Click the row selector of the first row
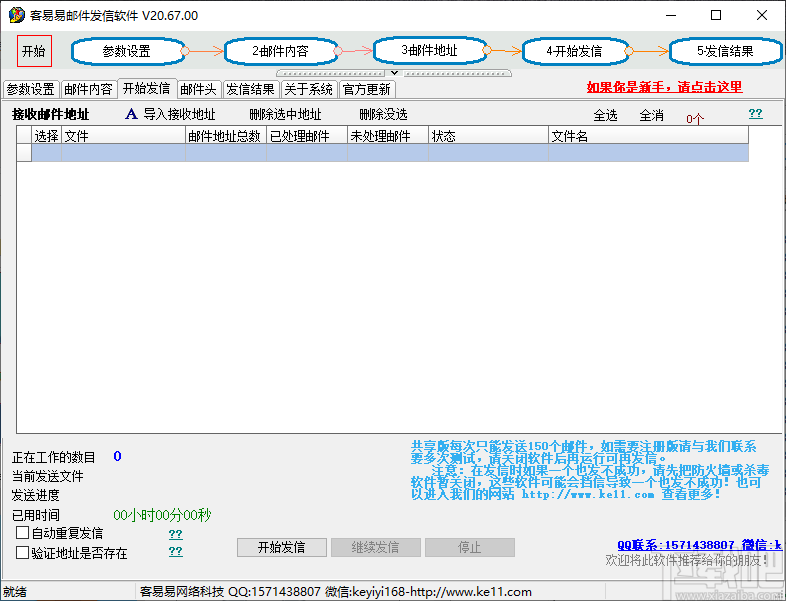This screenshot has width=786, height=601. tap(24, 153)
